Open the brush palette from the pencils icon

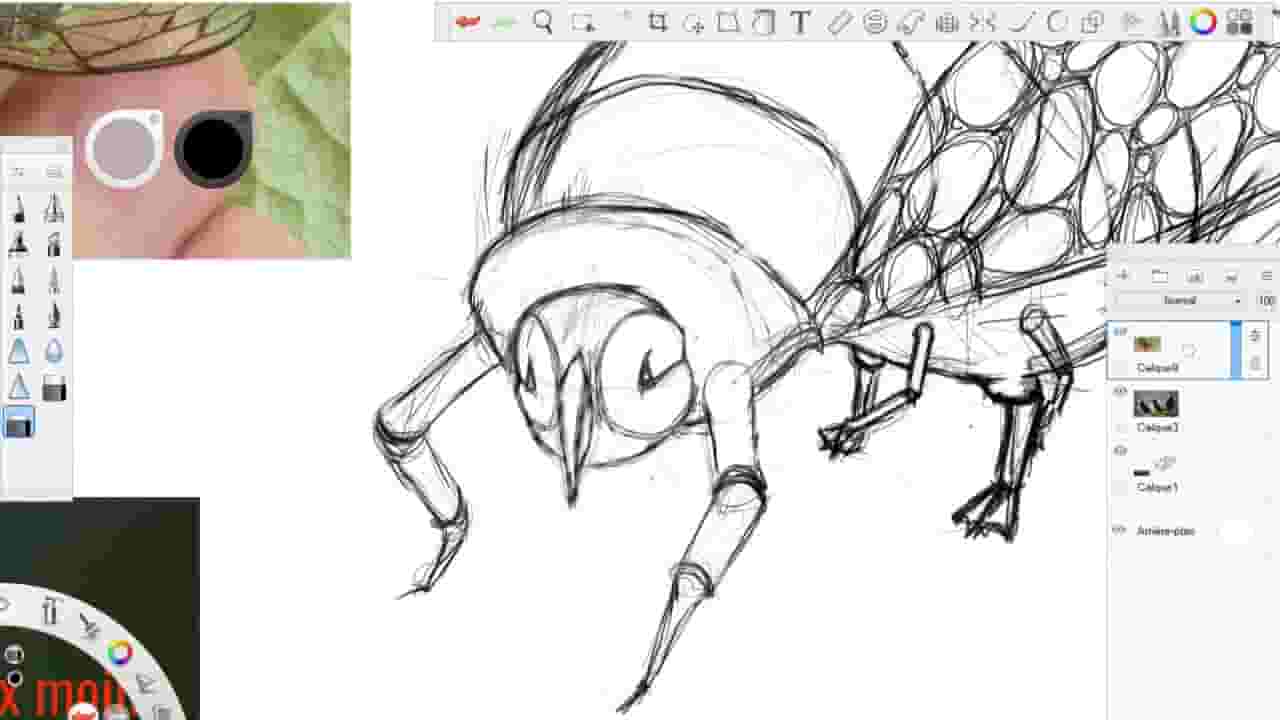pyautogui.click(x=1167, y=22)
